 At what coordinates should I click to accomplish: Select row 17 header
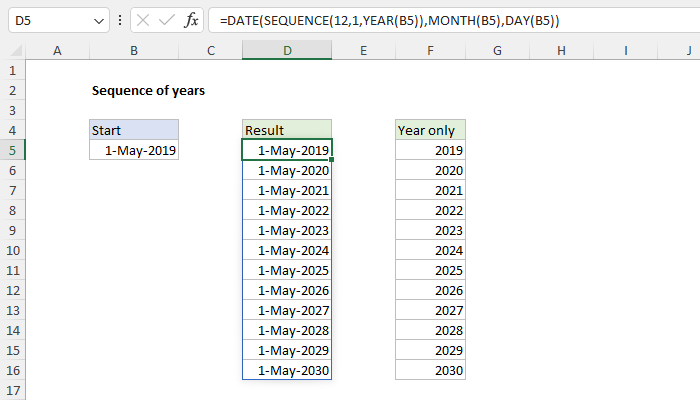coord(12,390)
